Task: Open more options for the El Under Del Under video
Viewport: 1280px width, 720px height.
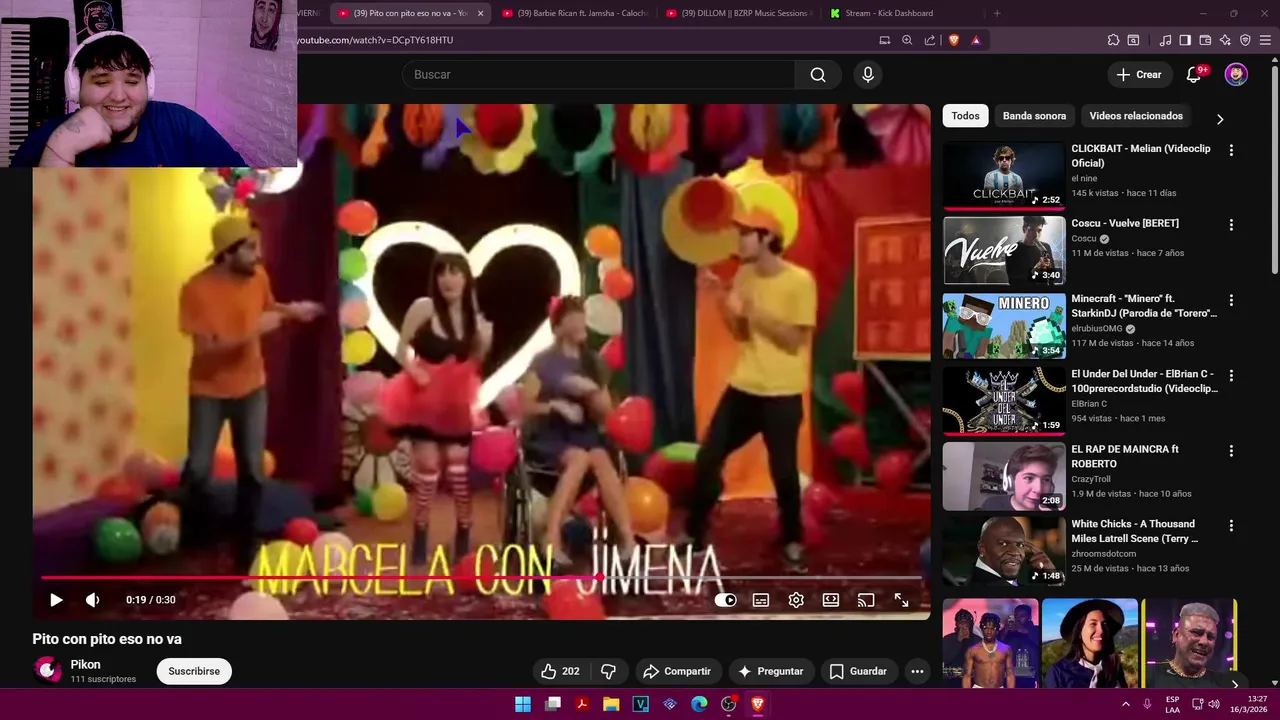Action: pyautogui.click(x=1231, y=375)
